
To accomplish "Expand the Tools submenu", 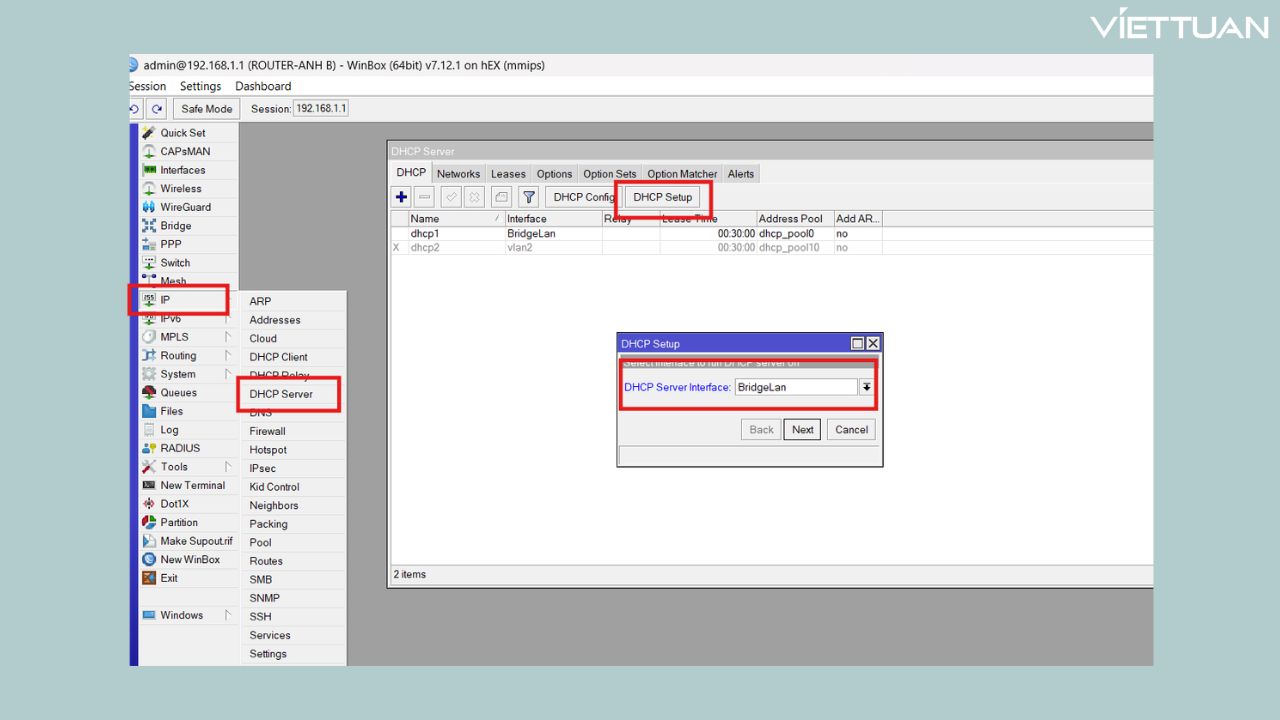I will click(x=188, y=467).
